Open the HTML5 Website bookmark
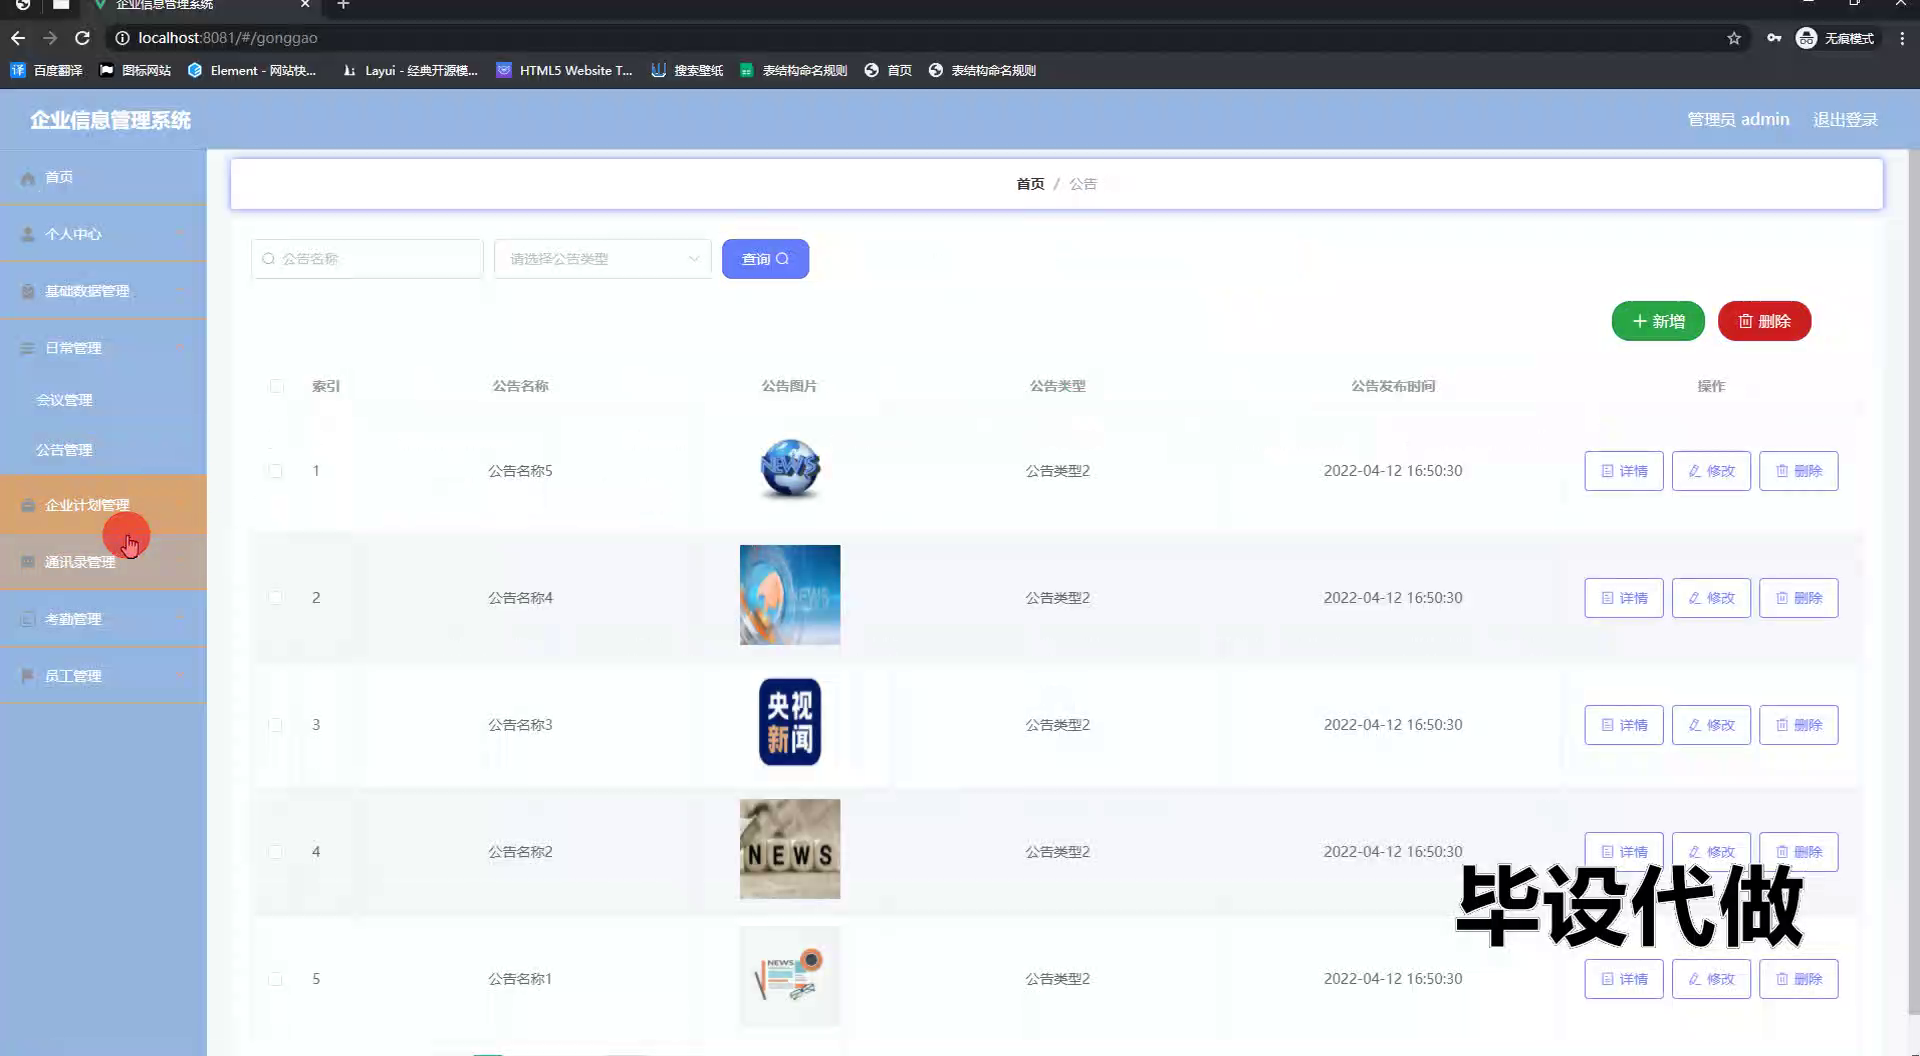The height and width of the screenshot is (1056, 1920). click(x=564, y=70)
